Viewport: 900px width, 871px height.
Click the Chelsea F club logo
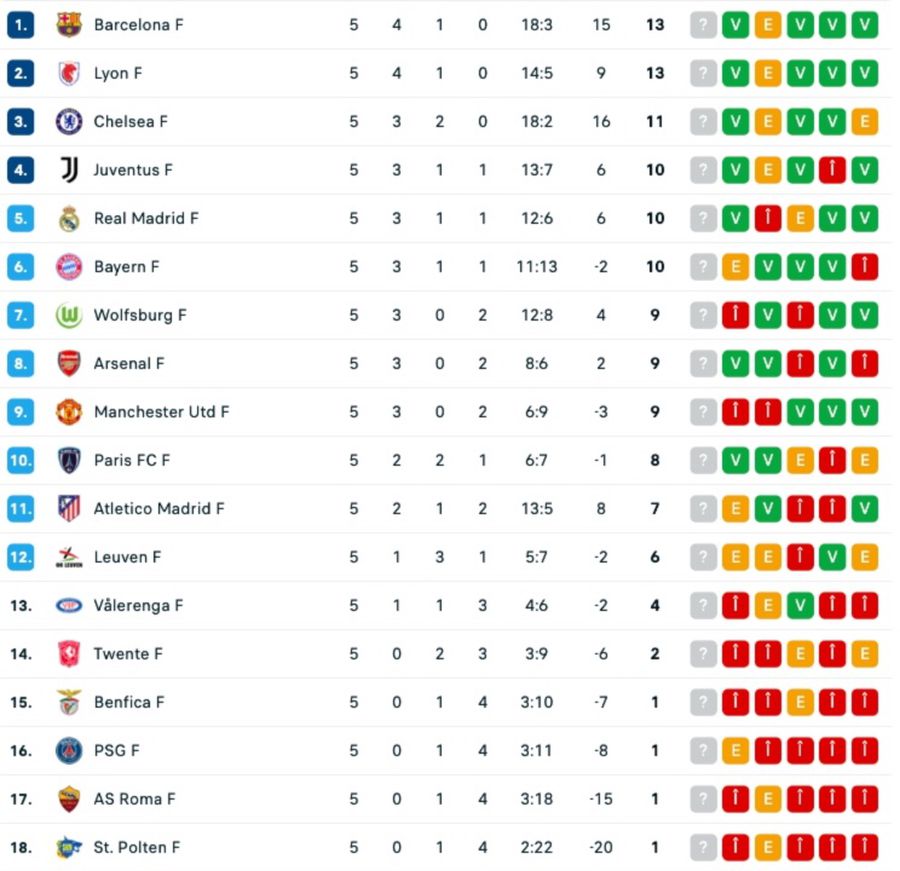68,121
